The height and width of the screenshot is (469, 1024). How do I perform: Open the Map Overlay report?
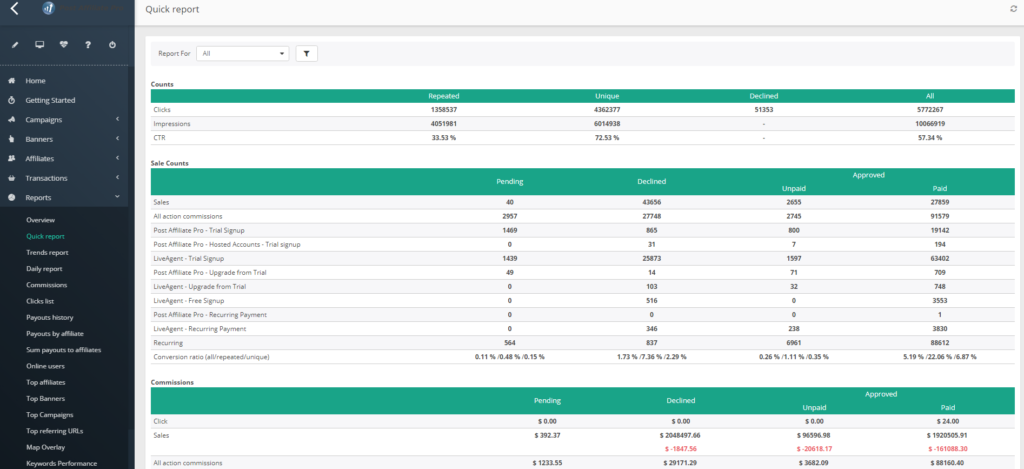click(46, 447)
